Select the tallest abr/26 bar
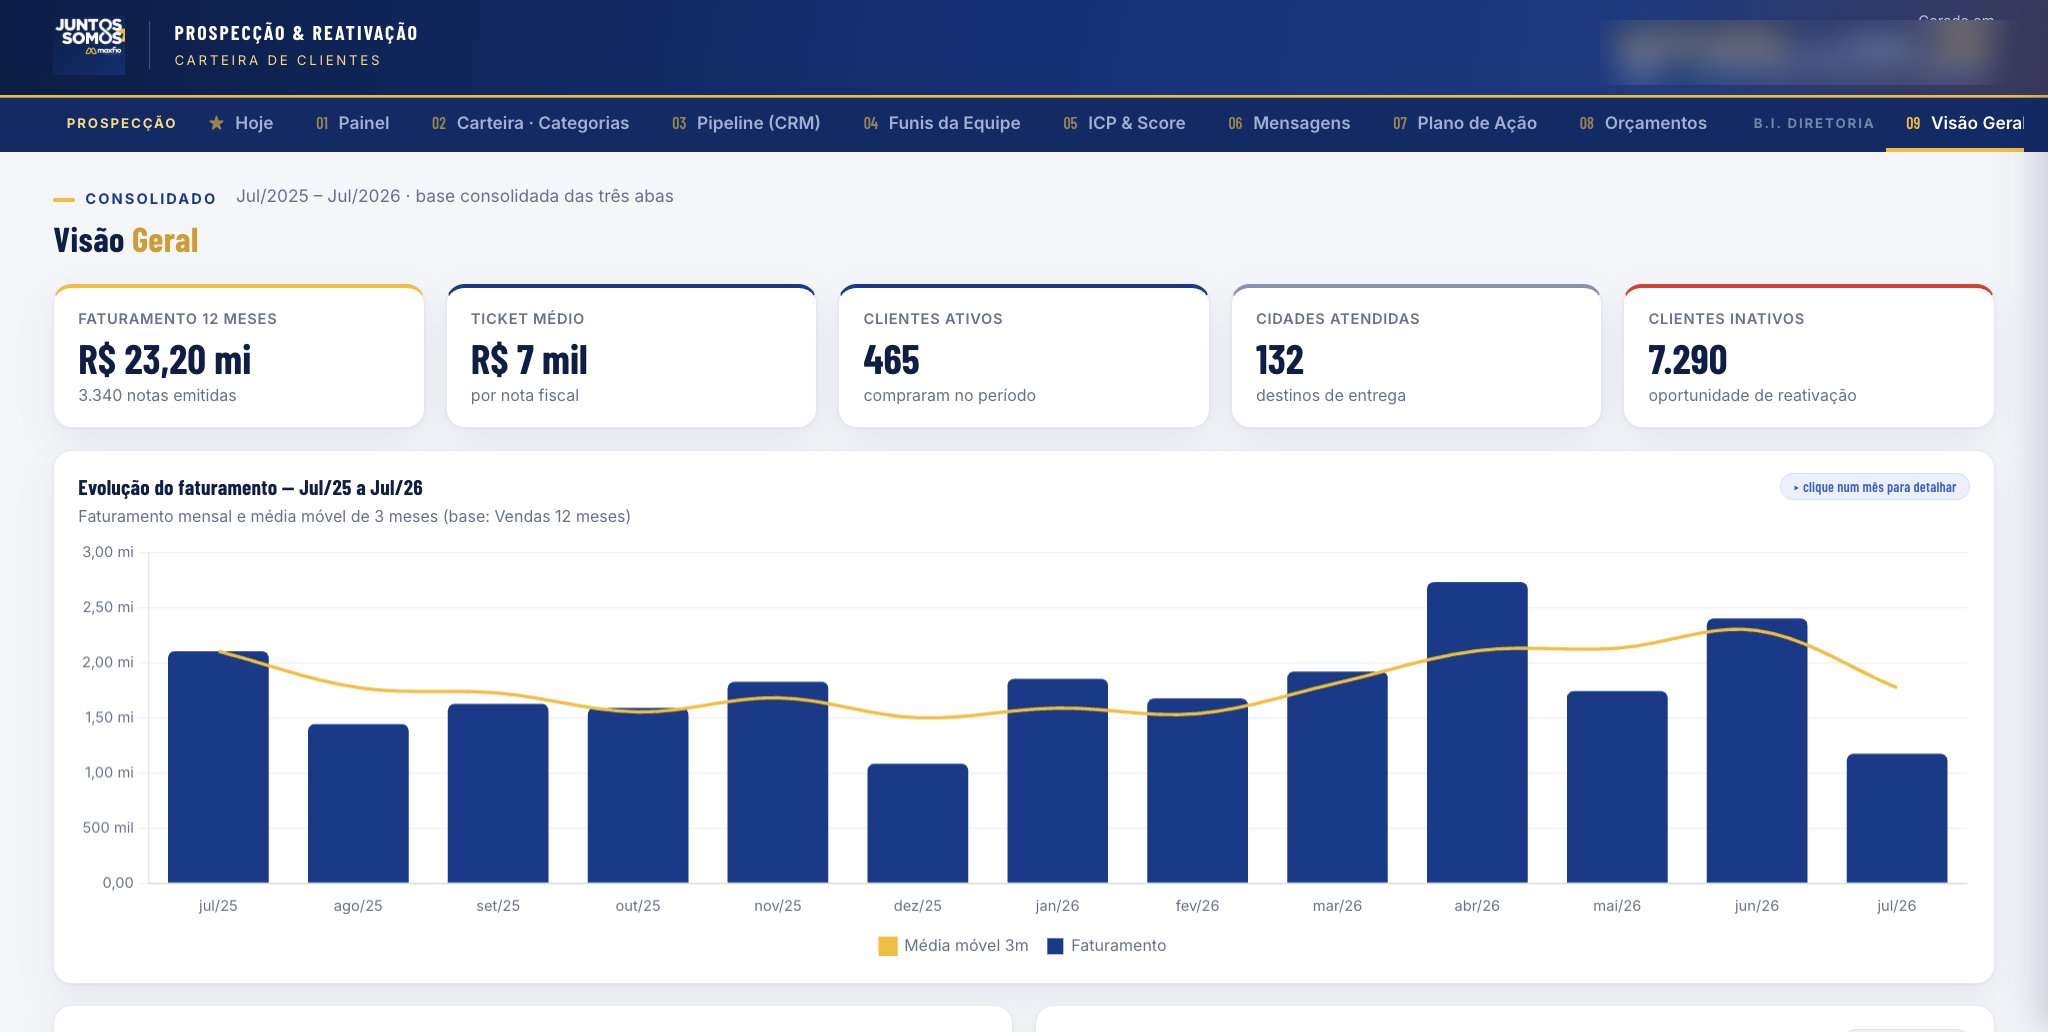The width and height of the screenshot is (2048, 1032). [x=1477, y=732]
